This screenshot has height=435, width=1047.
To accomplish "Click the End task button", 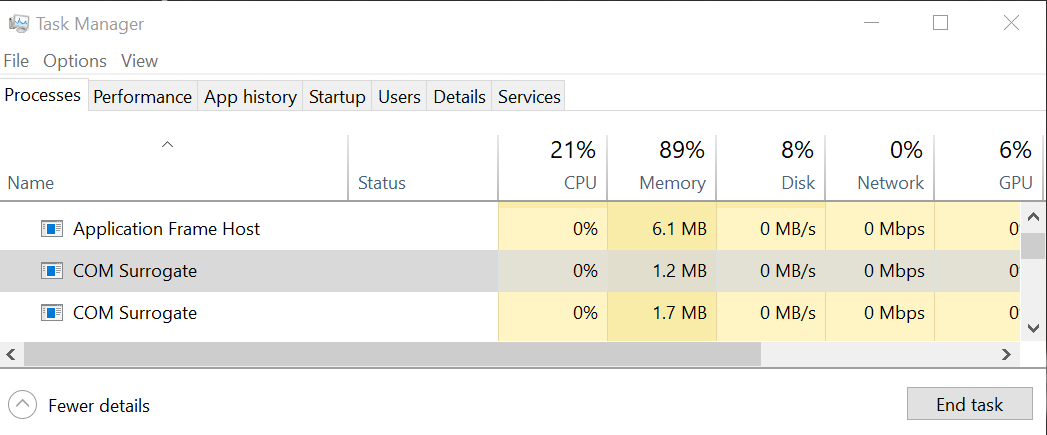I will tap(970, 404).
